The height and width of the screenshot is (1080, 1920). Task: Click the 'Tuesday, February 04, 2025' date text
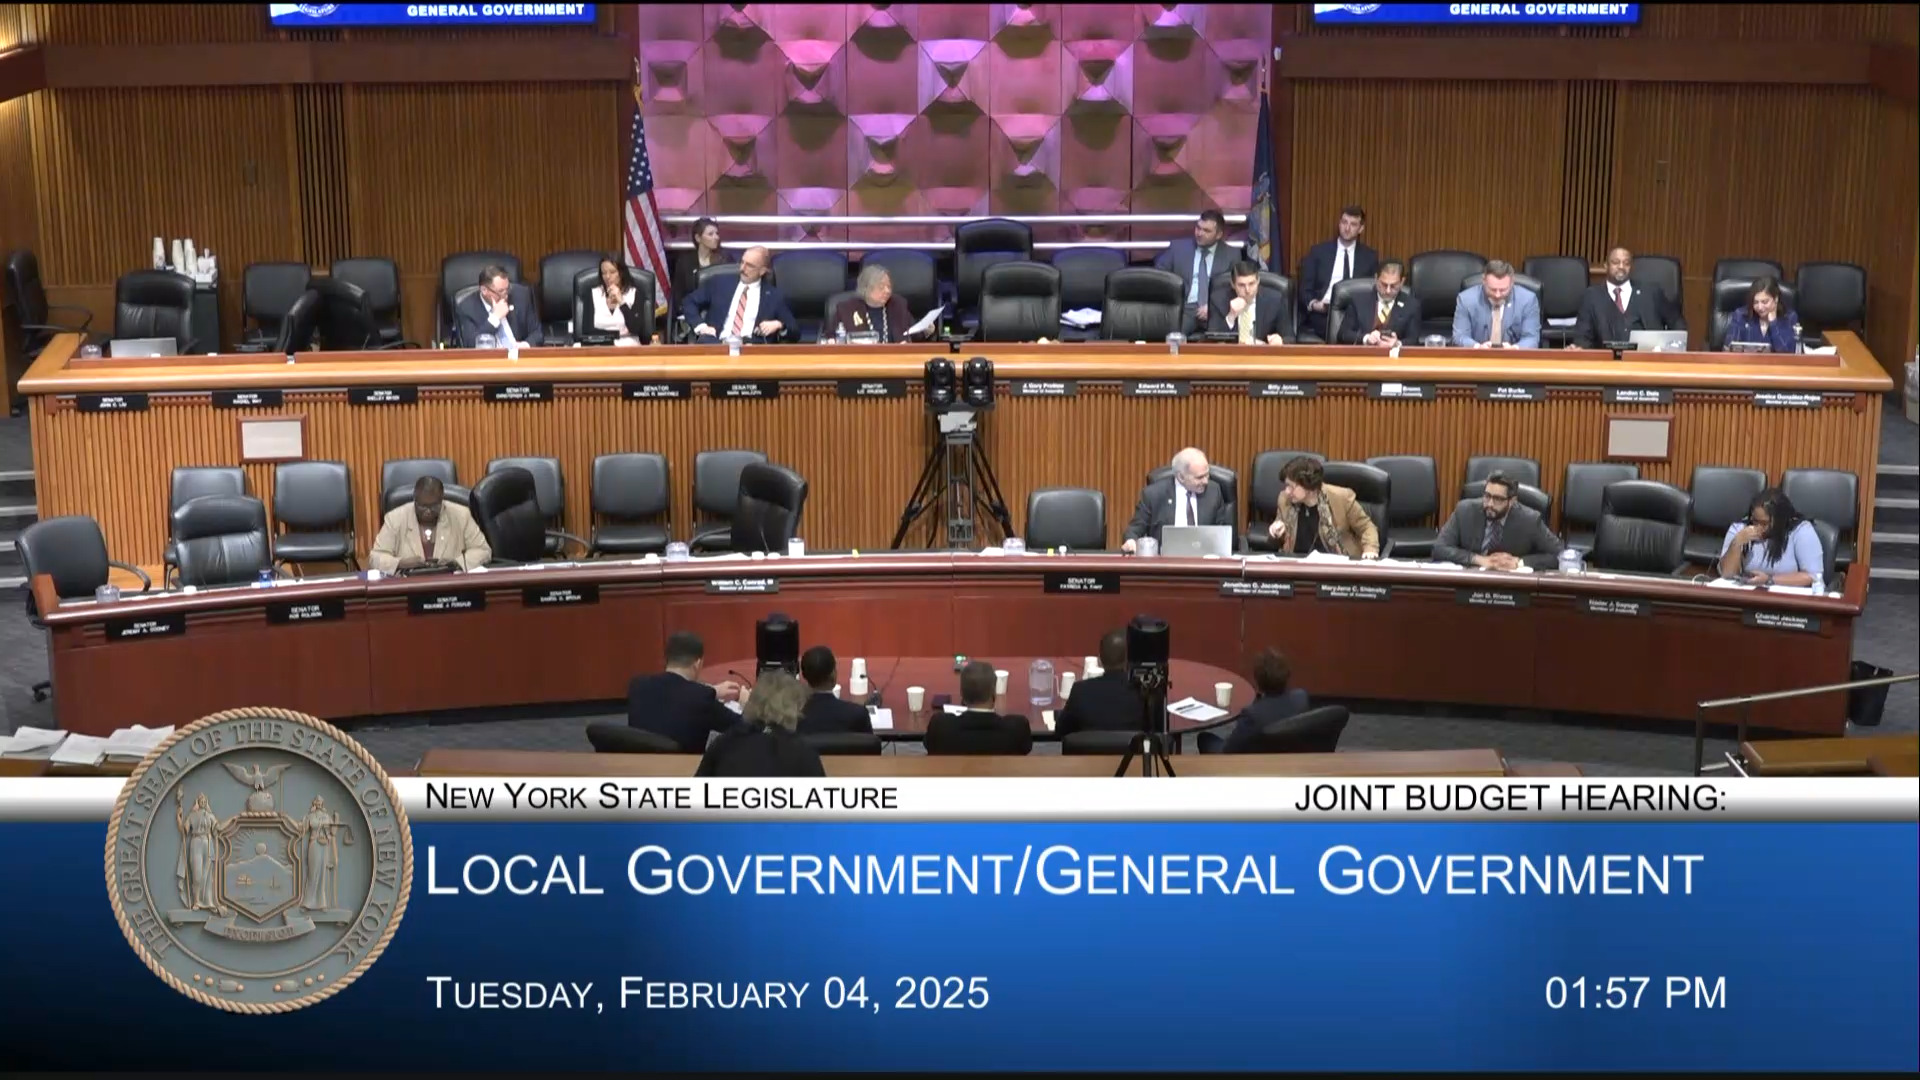tap(708, 993)
